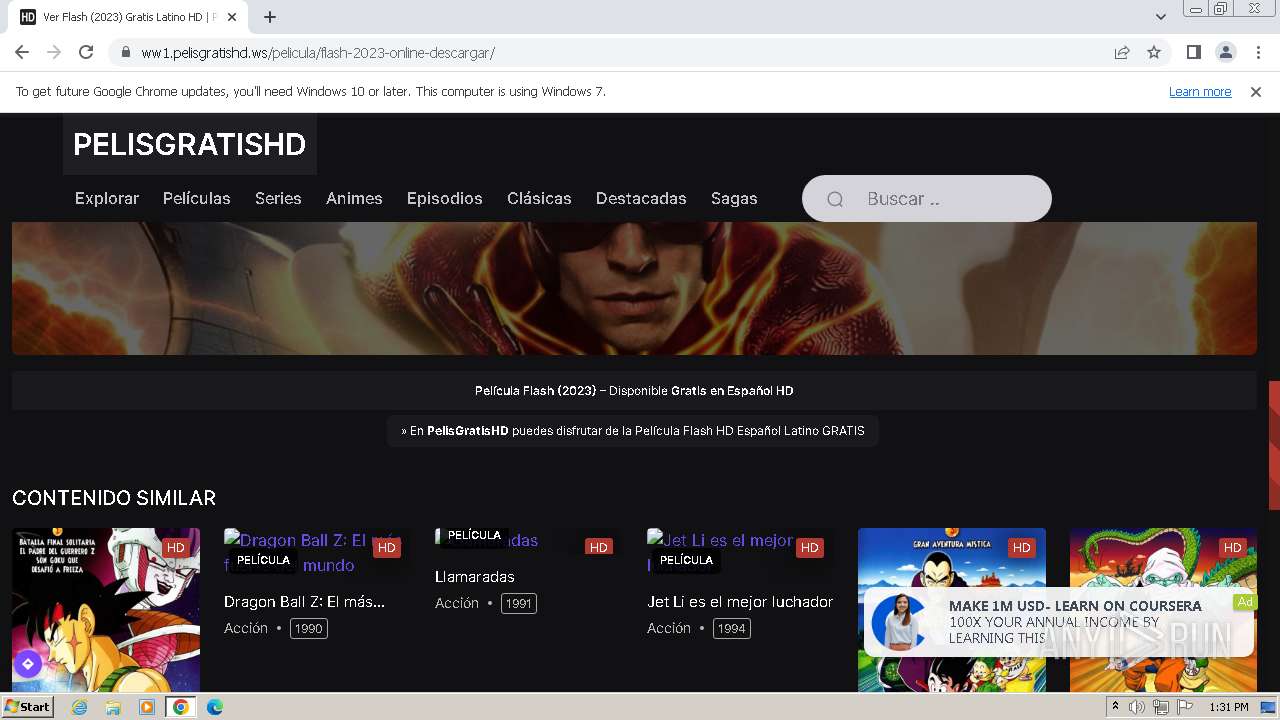The image size is (1280, 720).
Task: Go to the Episodios section
Action: [445, 198]
